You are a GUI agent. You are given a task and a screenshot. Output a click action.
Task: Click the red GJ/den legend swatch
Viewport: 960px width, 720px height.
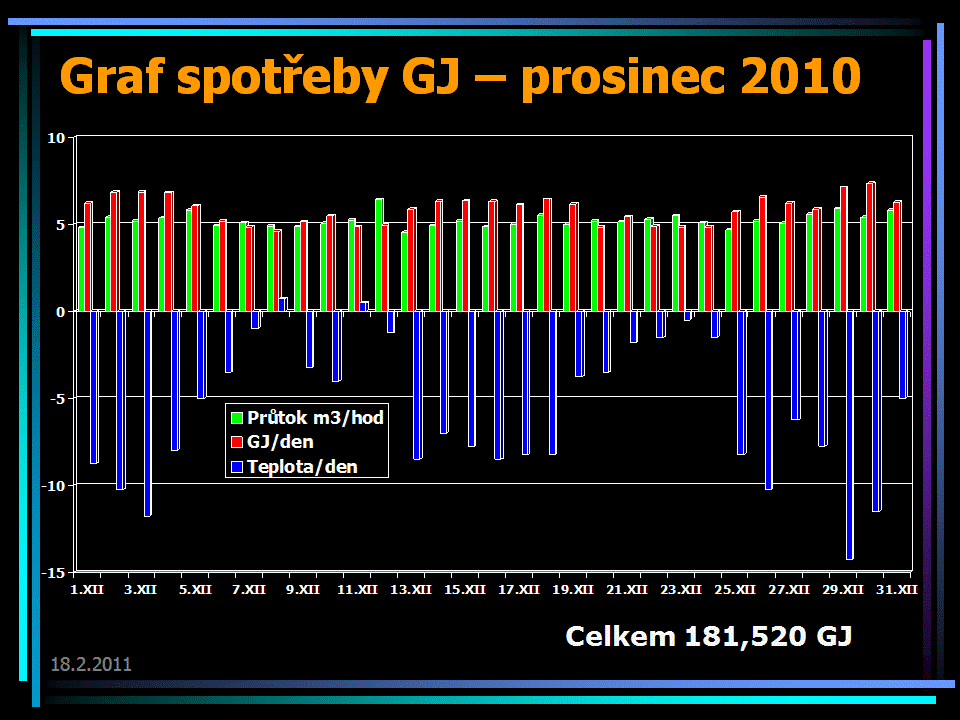coord(237,442)
